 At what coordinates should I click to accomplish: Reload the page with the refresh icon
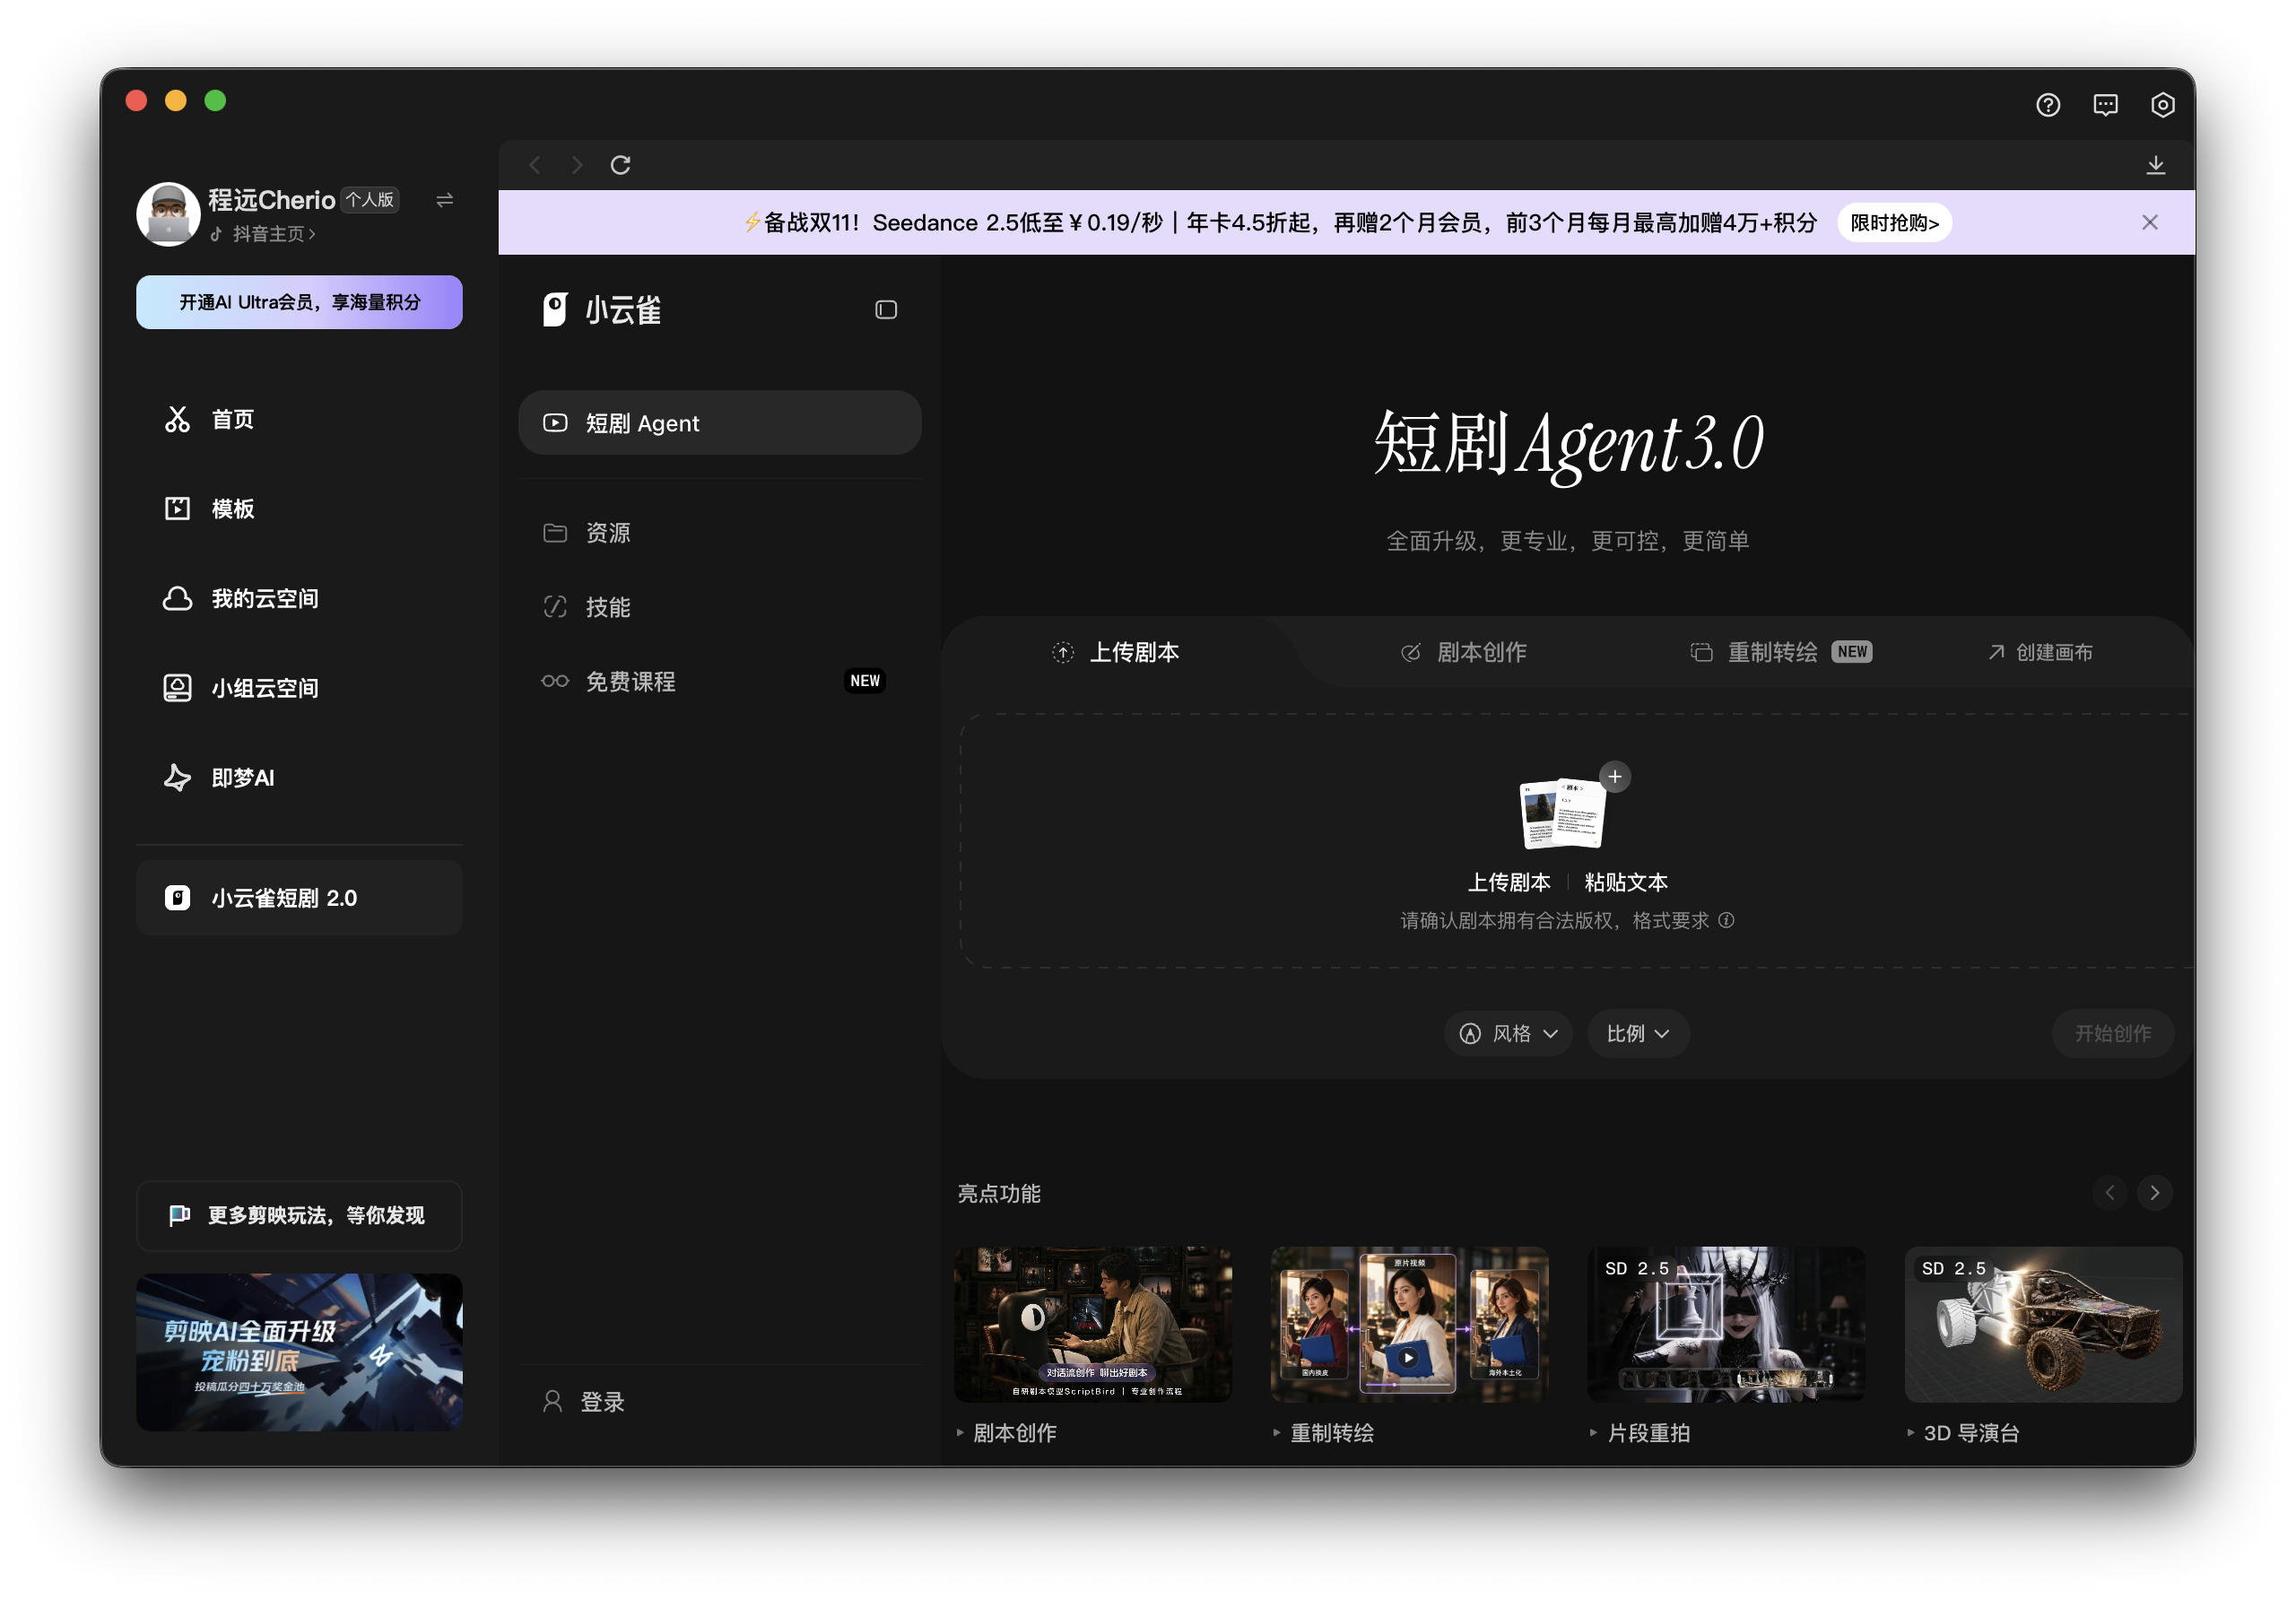[620, 165]
